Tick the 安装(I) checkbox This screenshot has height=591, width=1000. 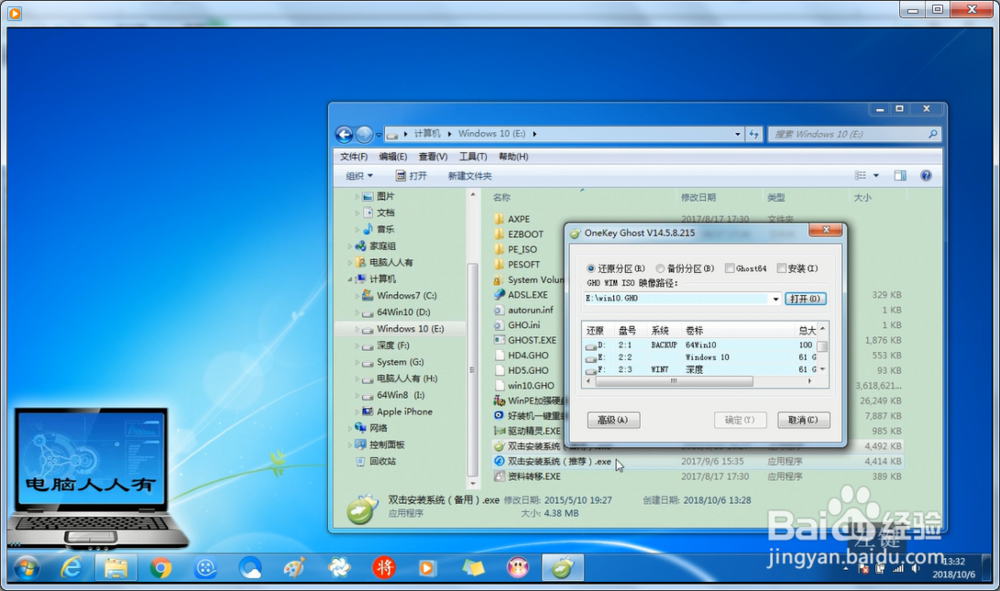[781, 268]
